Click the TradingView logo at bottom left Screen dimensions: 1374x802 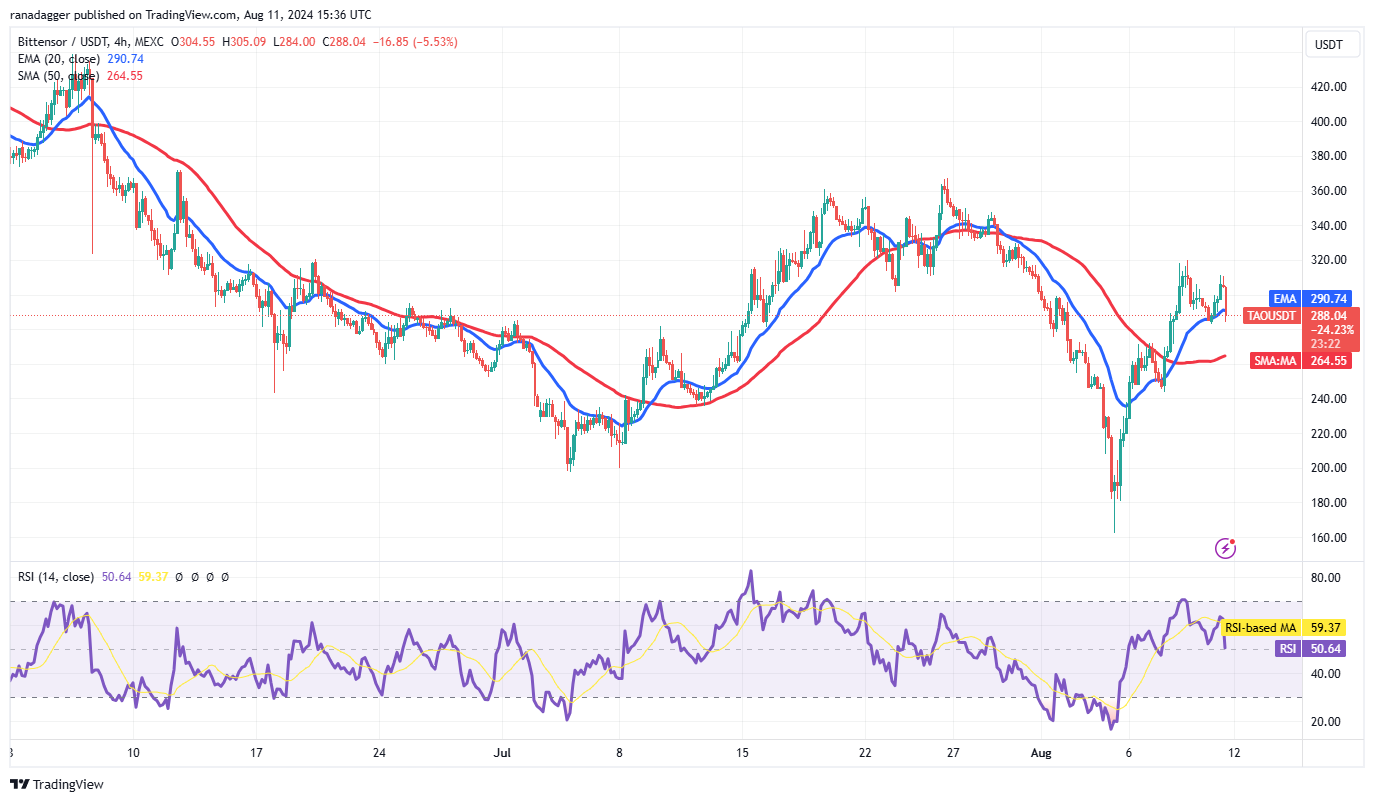57,785
